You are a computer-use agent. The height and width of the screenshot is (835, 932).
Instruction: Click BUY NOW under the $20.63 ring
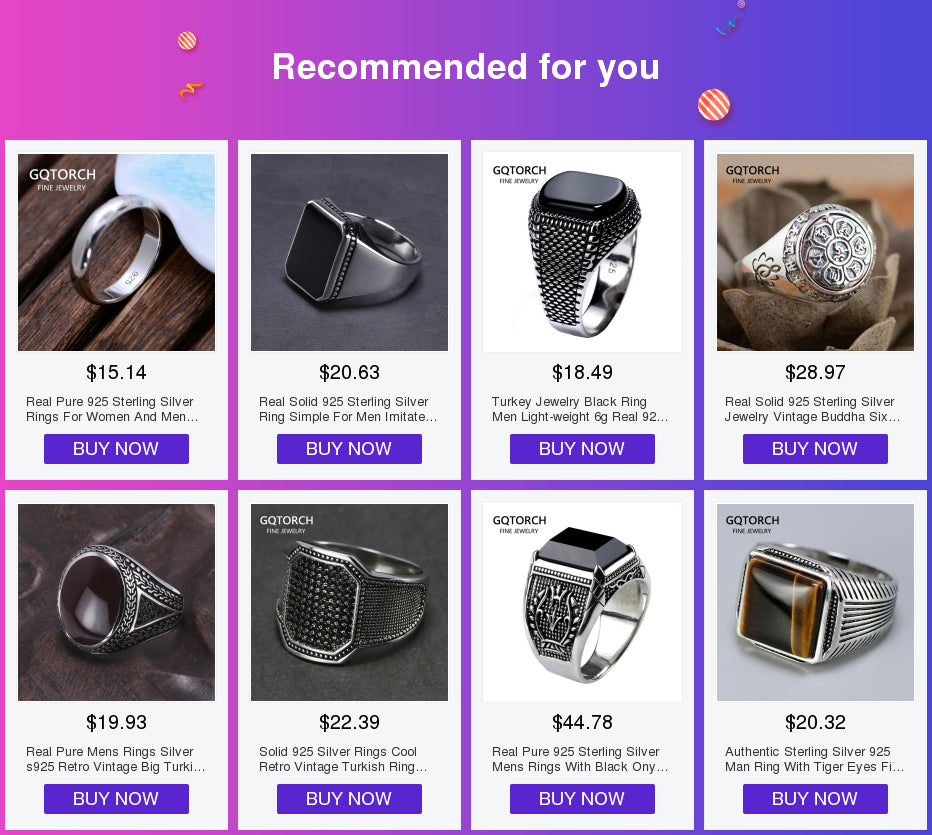pyautogui.click(x=349, y=449)
